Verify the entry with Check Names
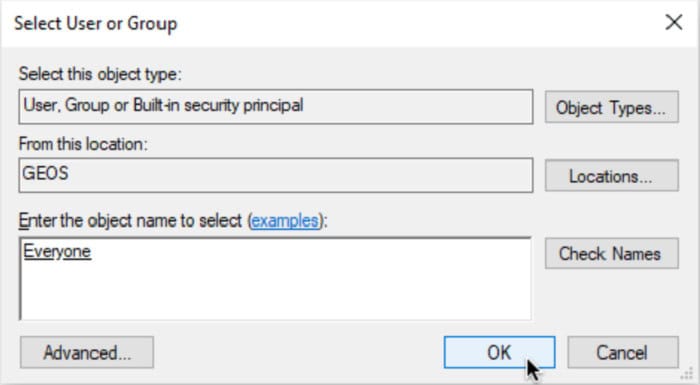700x385 pixels. point(612,253)
